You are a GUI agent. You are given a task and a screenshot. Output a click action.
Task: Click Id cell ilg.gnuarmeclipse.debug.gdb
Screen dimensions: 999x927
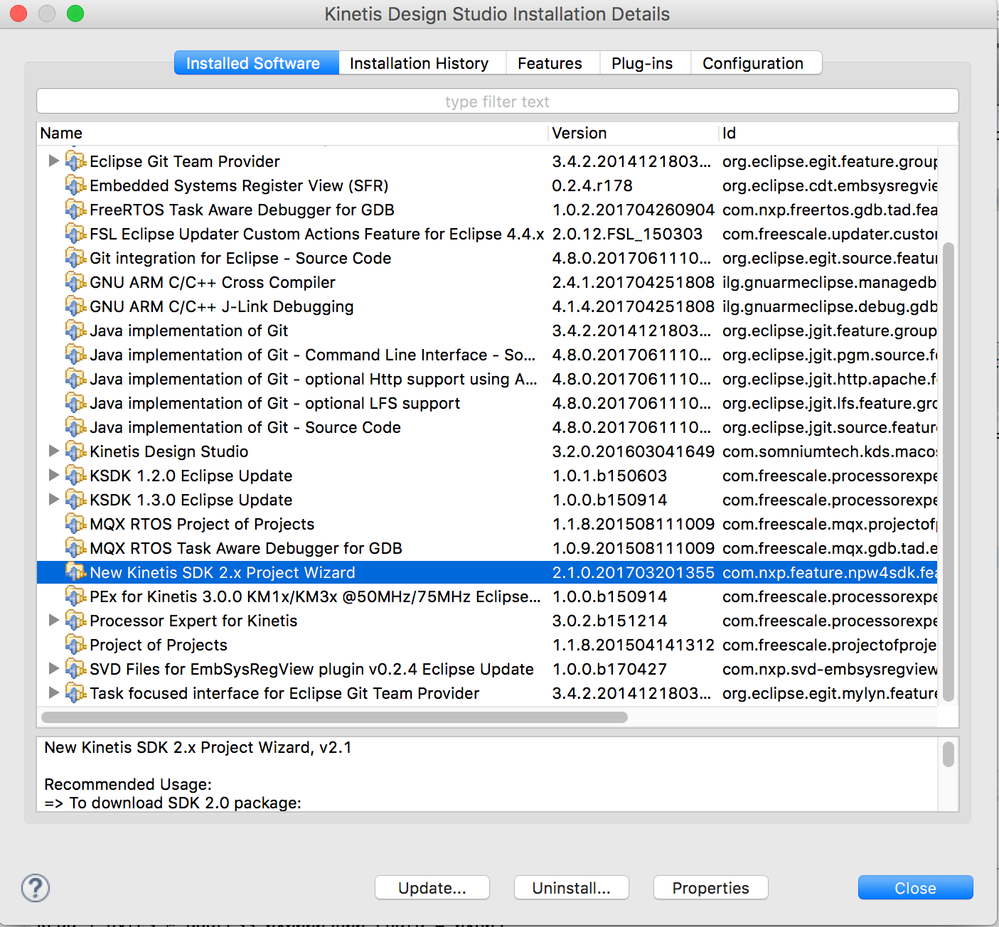(x=829, y=306)
